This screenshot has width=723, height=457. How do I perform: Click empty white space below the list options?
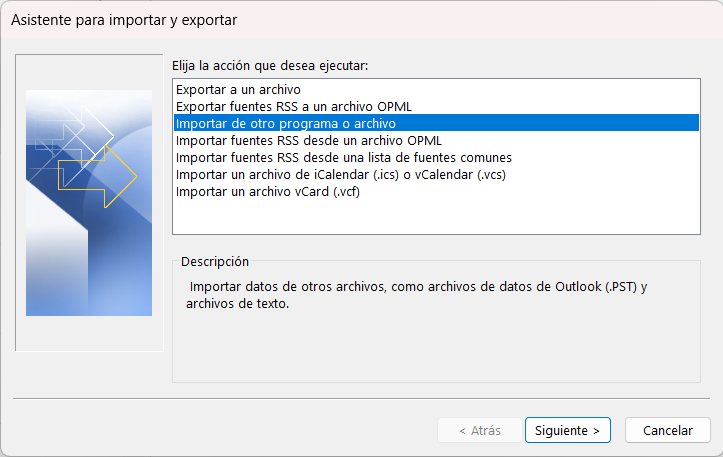[x=436, y=217]
